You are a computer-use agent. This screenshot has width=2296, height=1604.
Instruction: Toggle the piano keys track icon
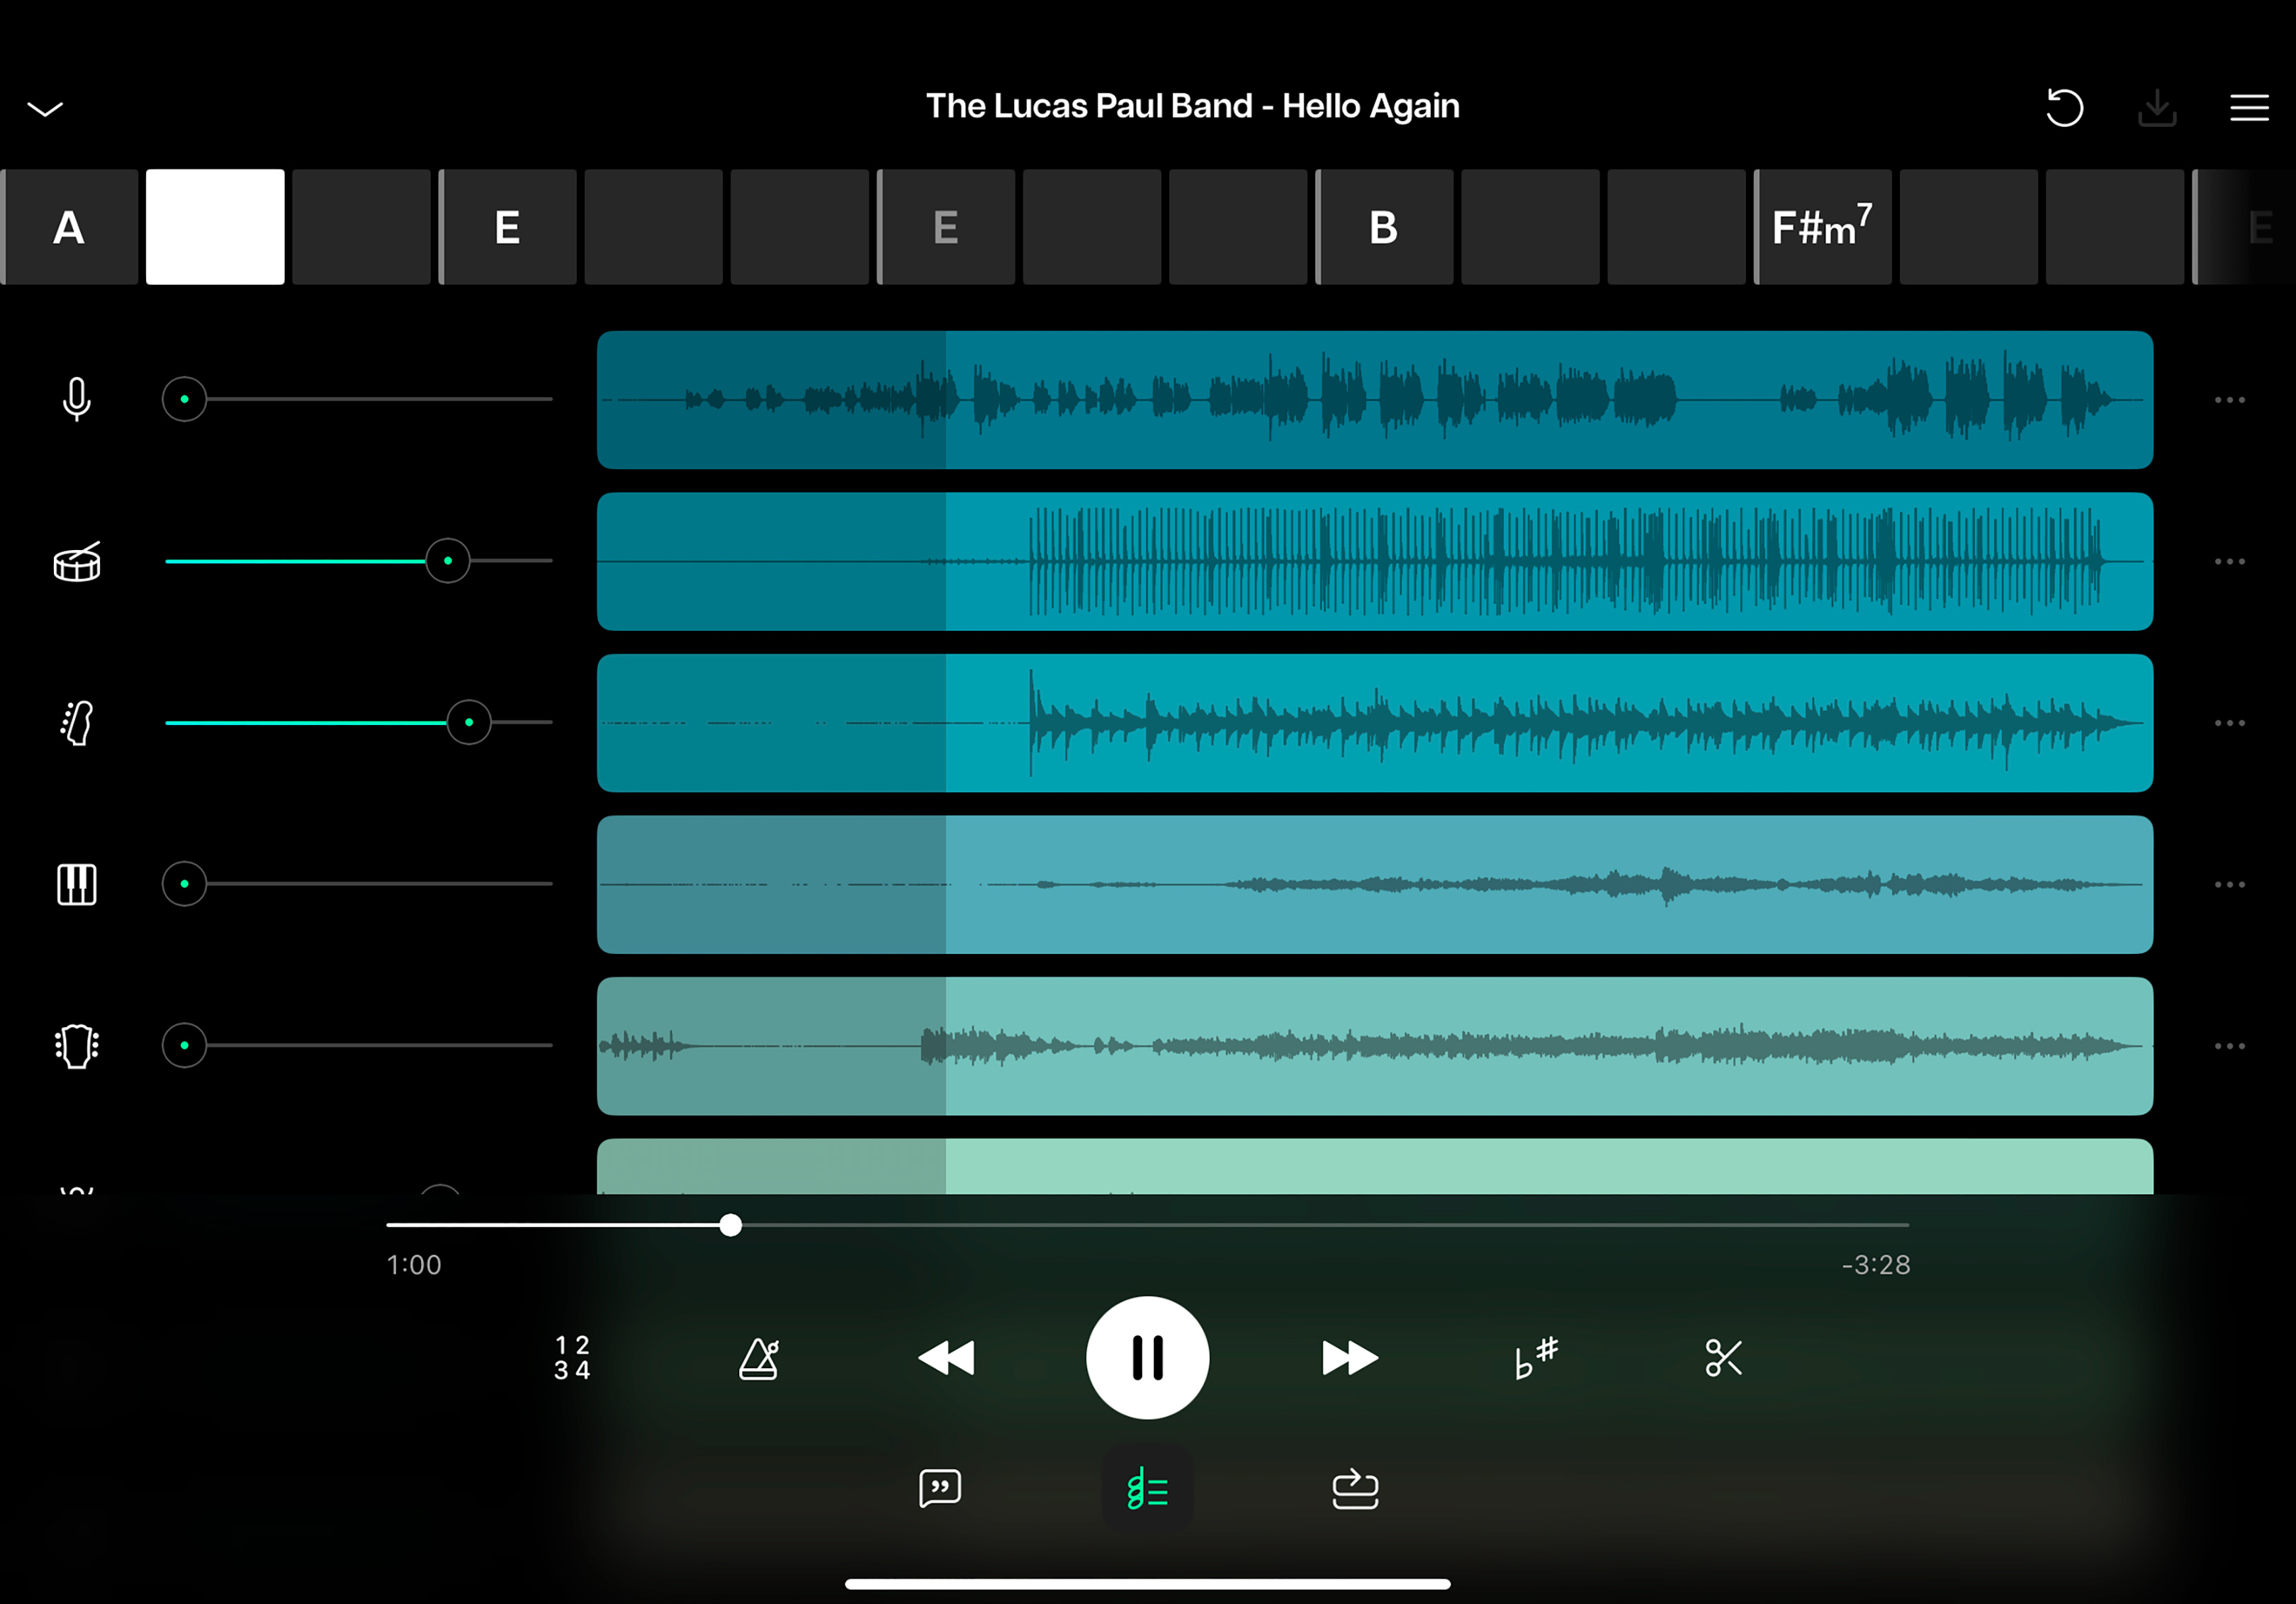click(77, 884)
